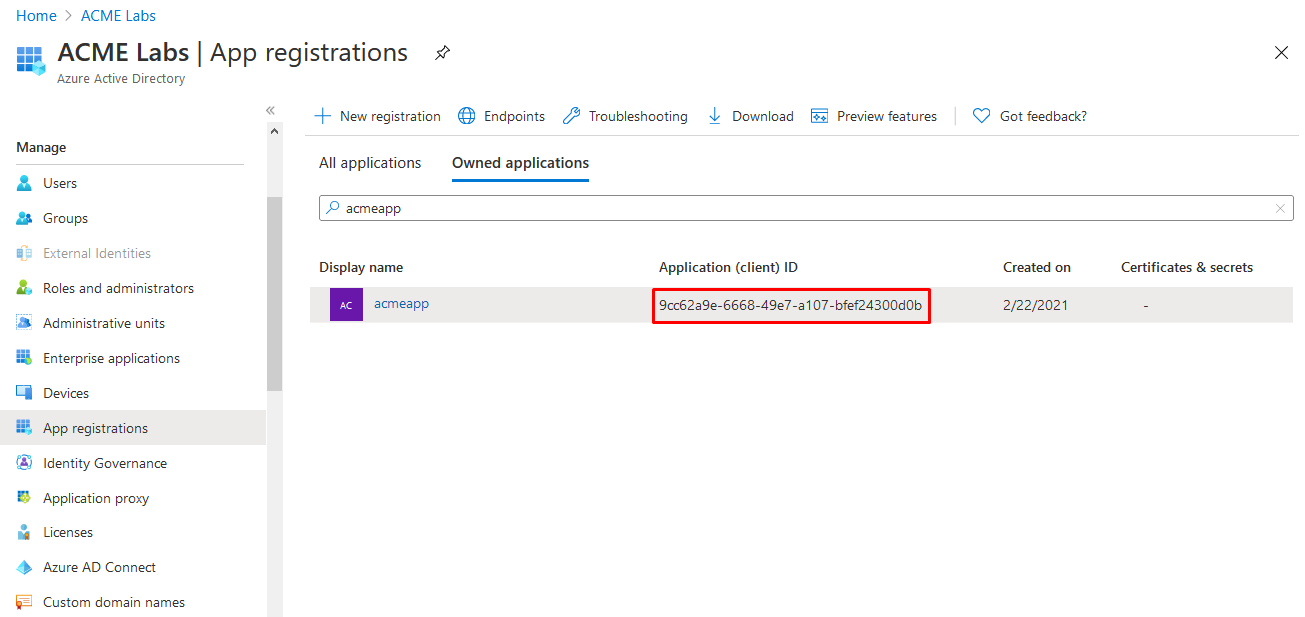
Task: Navigate to Home in the breadcrumb
Action: coord(36,16)
